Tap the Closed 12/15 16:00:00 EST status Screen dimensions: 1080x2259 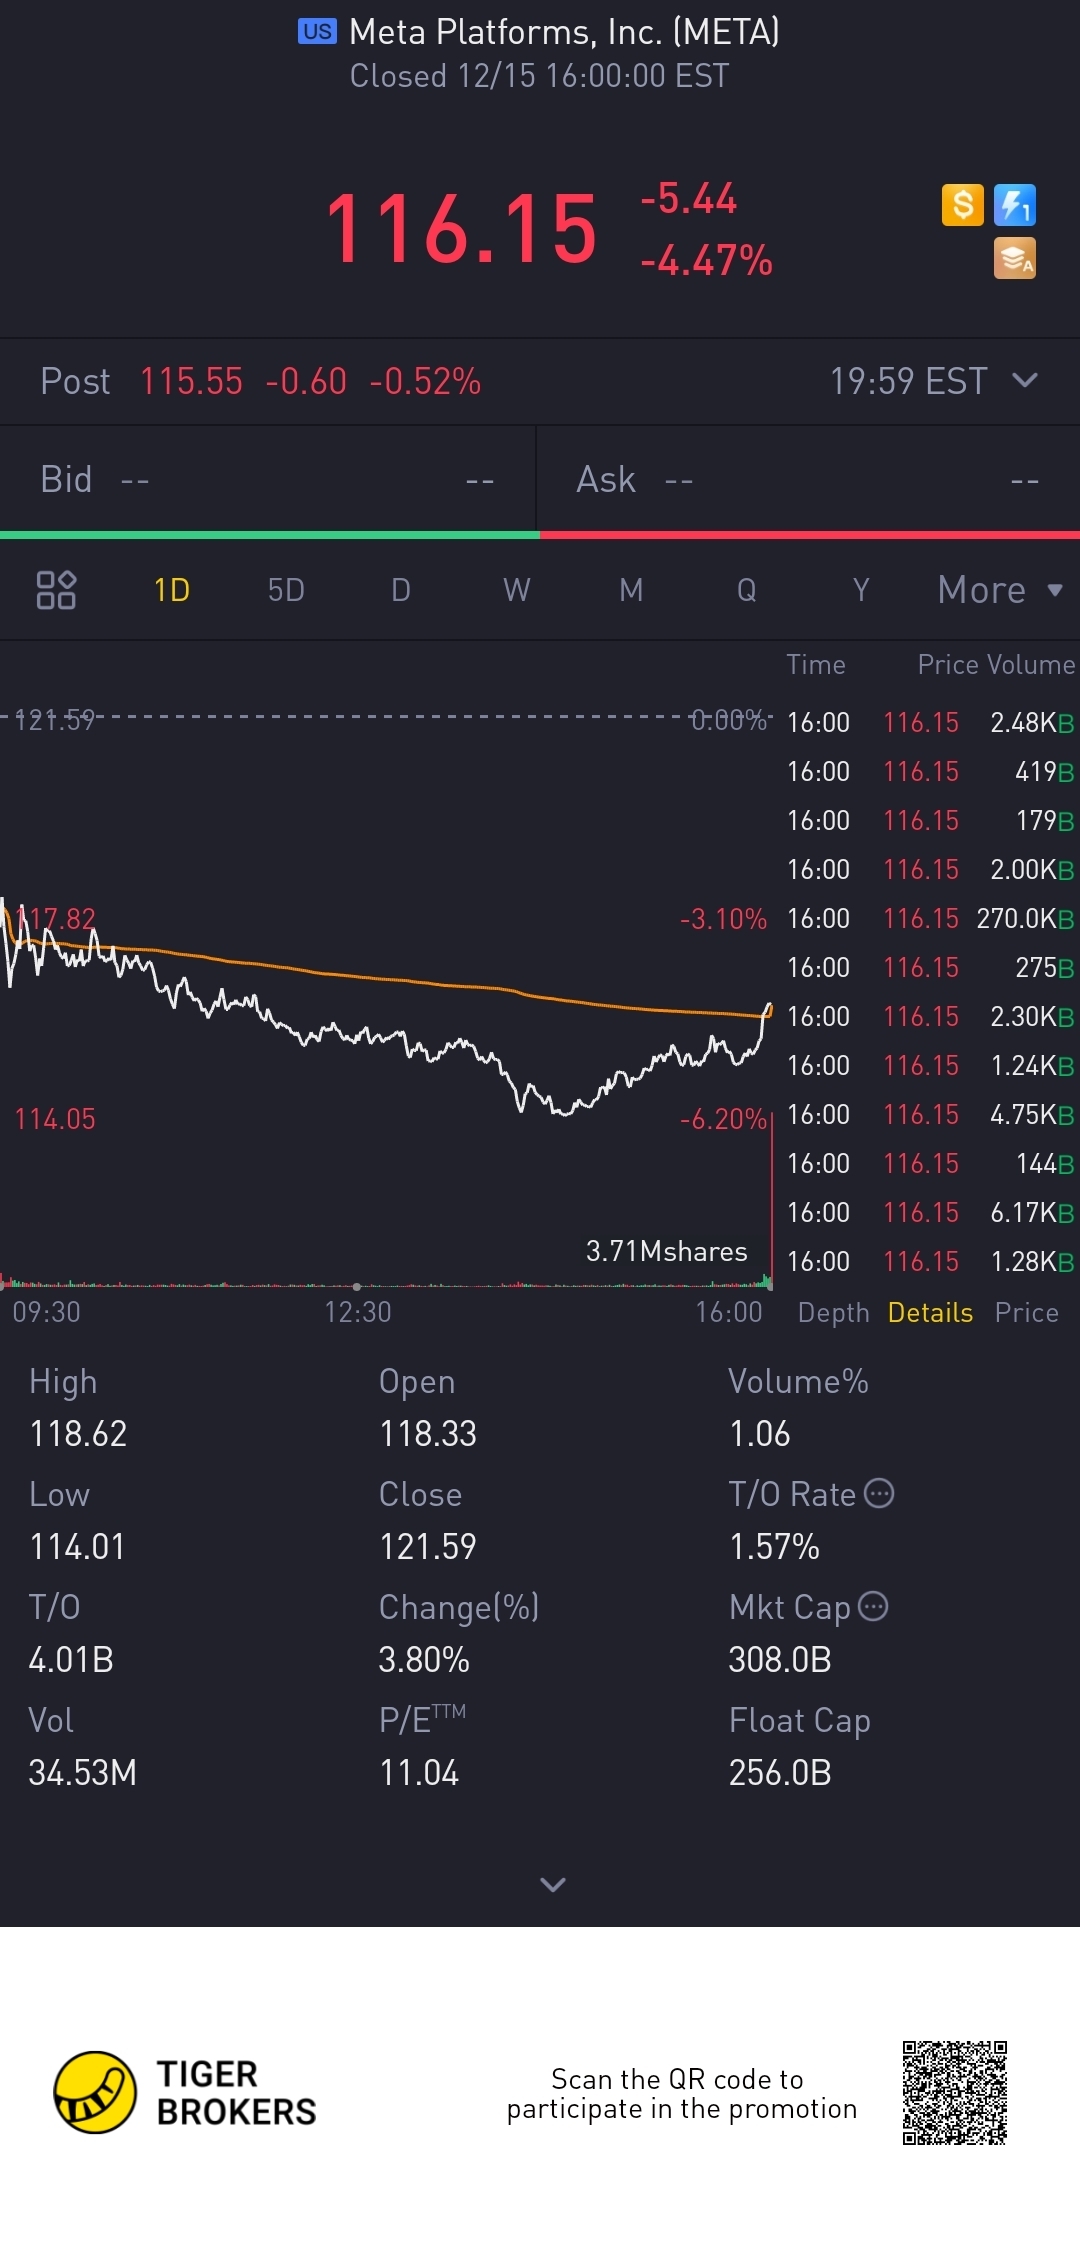[540, 76]
